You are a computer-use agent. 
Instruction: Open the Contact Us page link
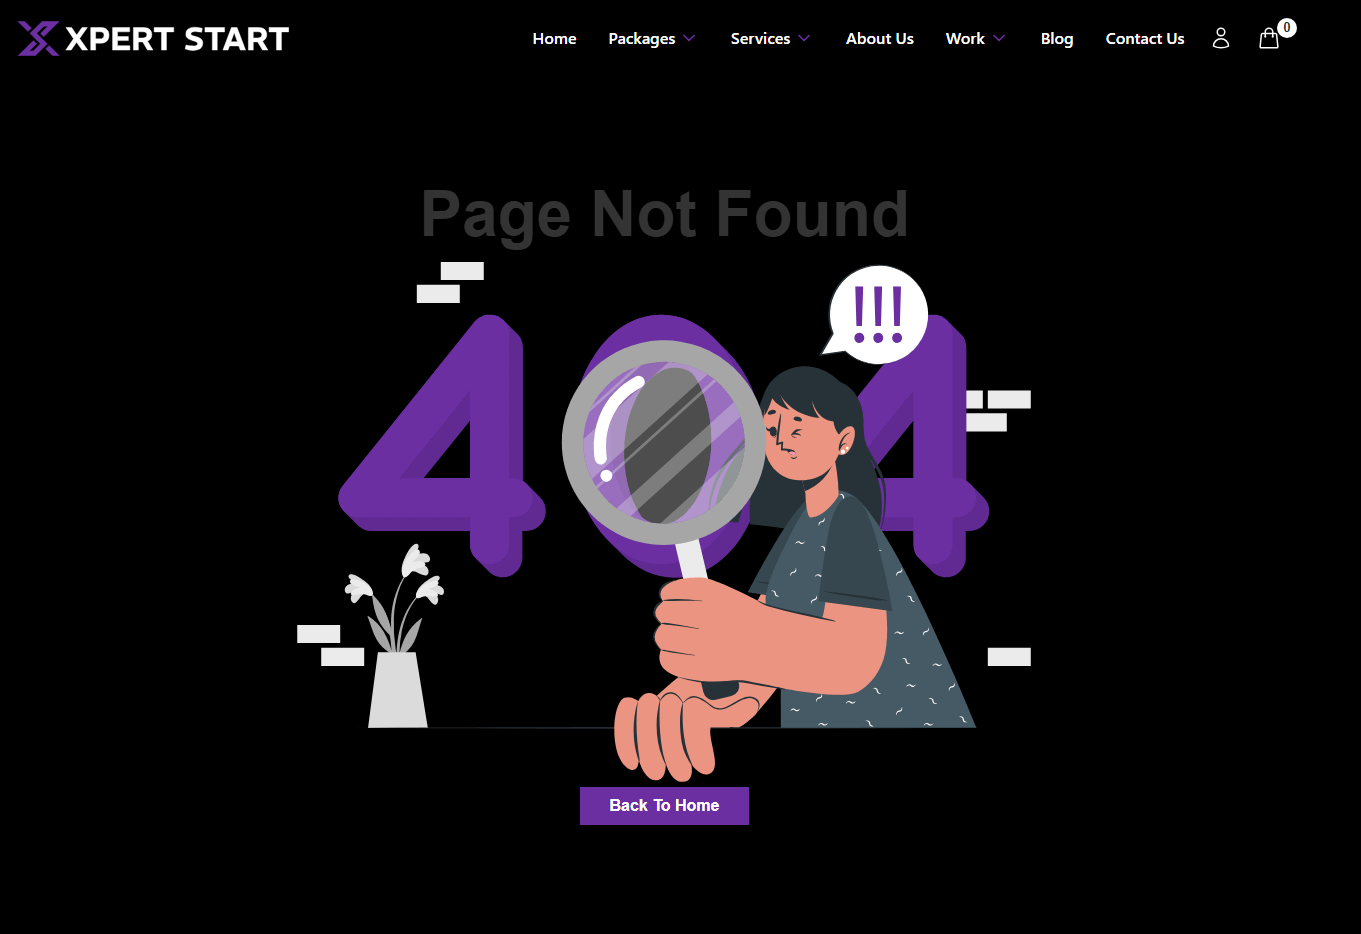(x=1145, y=39)
